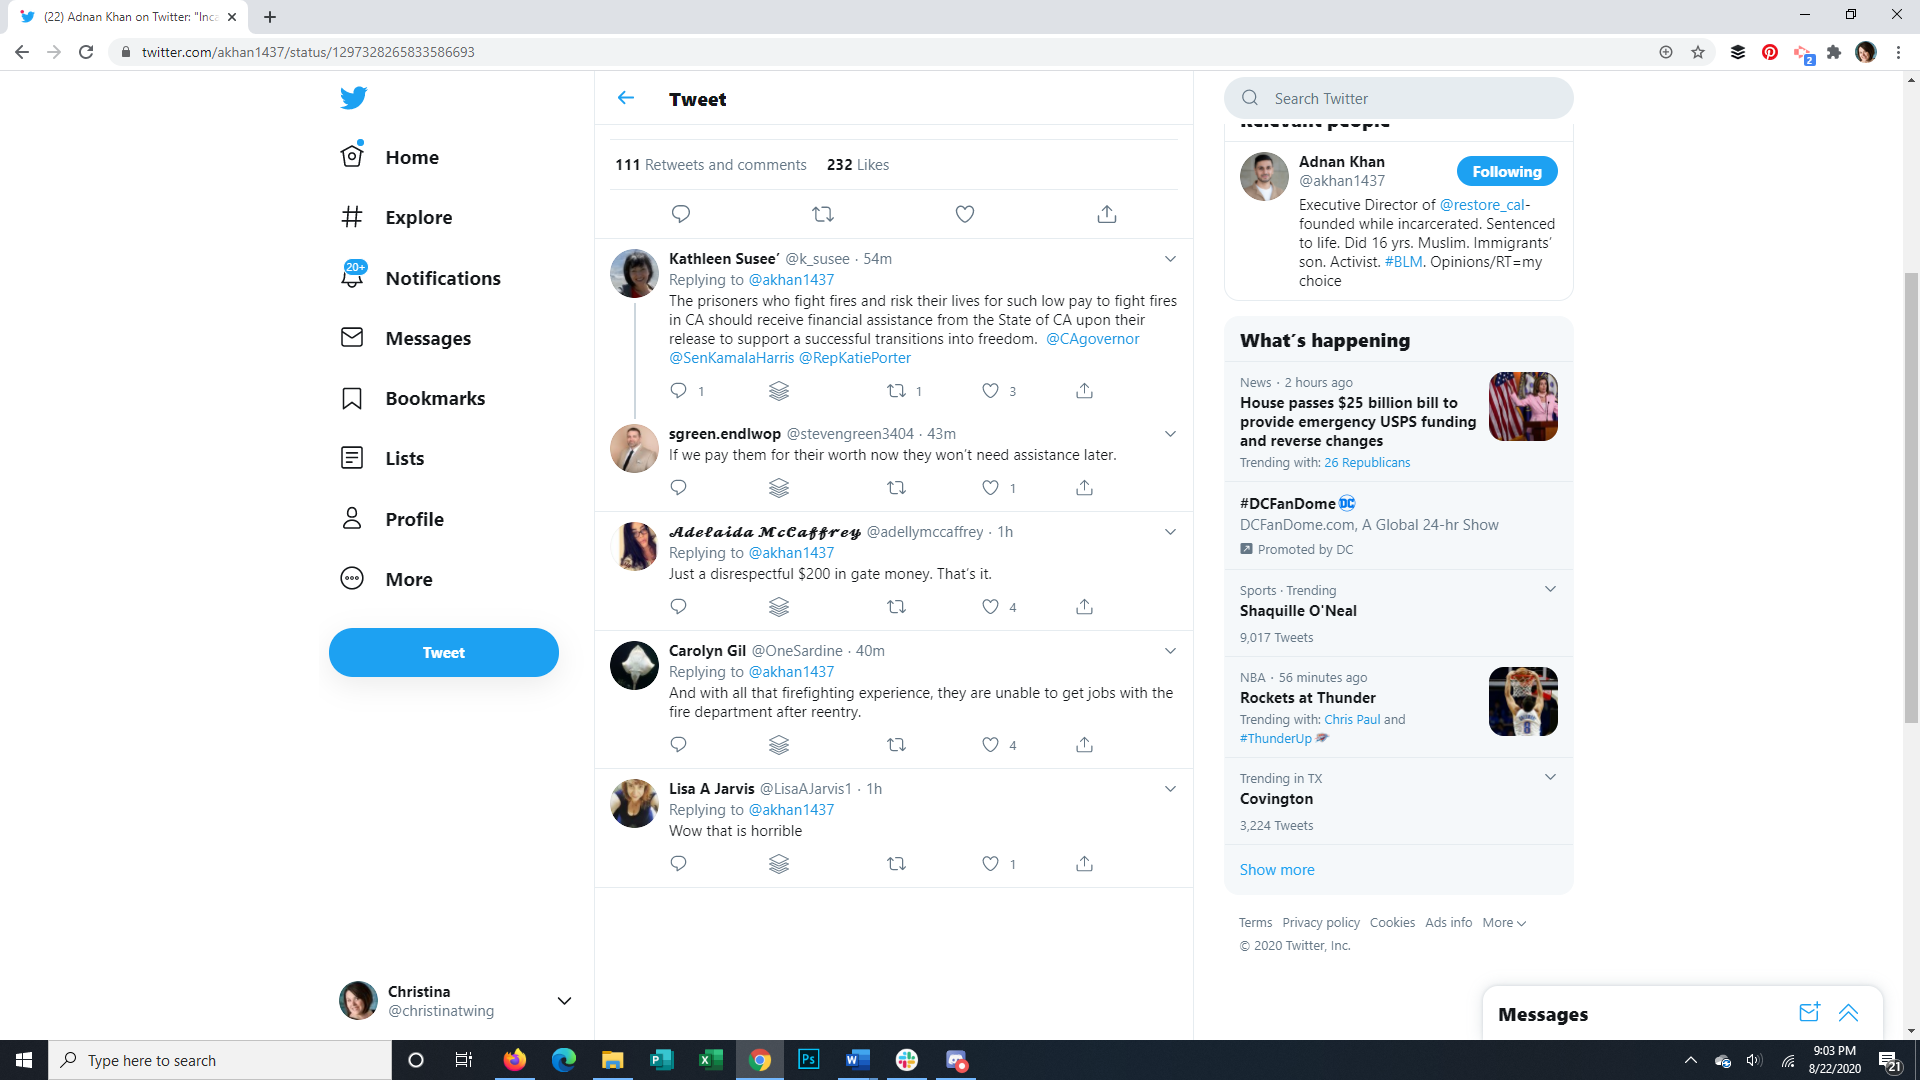Viewport: 1920px width, 1080px height.
Task: Share Lisa A Jarvis's reply
Action: (1084, 864)
